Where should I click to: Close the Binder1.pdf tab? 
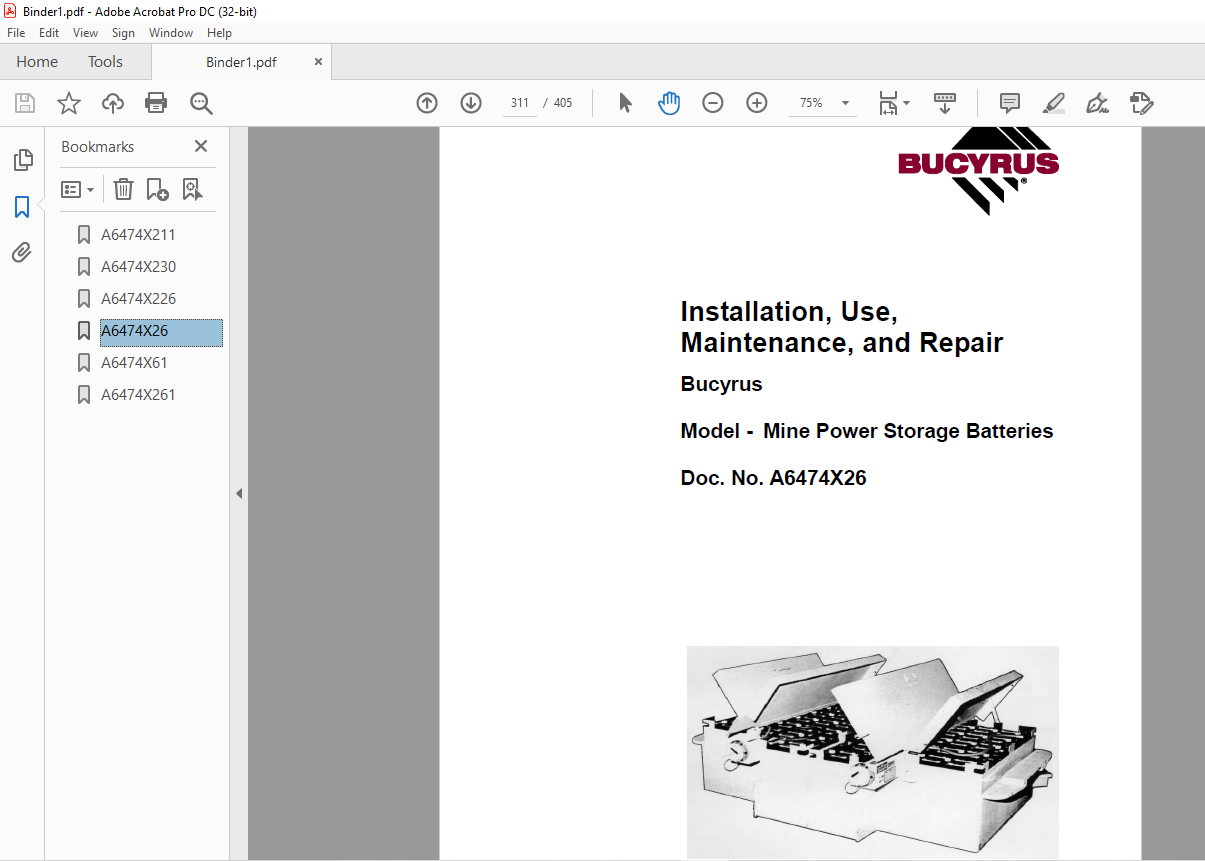click(x=319, y=62)
